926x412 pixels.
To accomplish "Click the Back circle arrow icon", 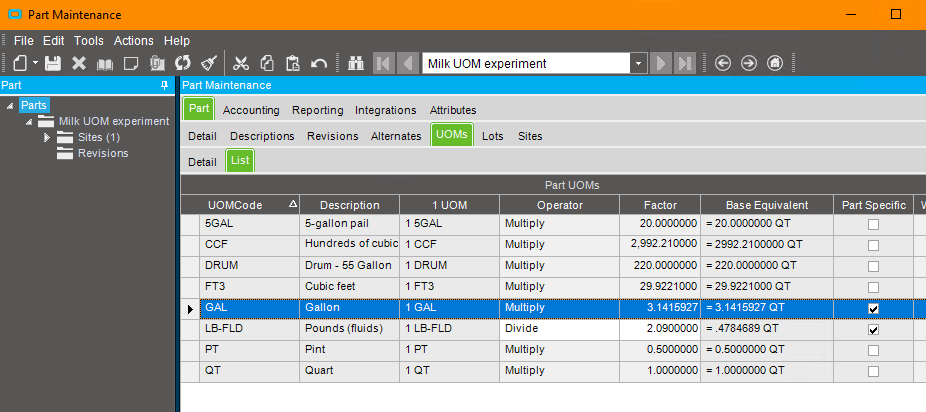I will (722, 63).
